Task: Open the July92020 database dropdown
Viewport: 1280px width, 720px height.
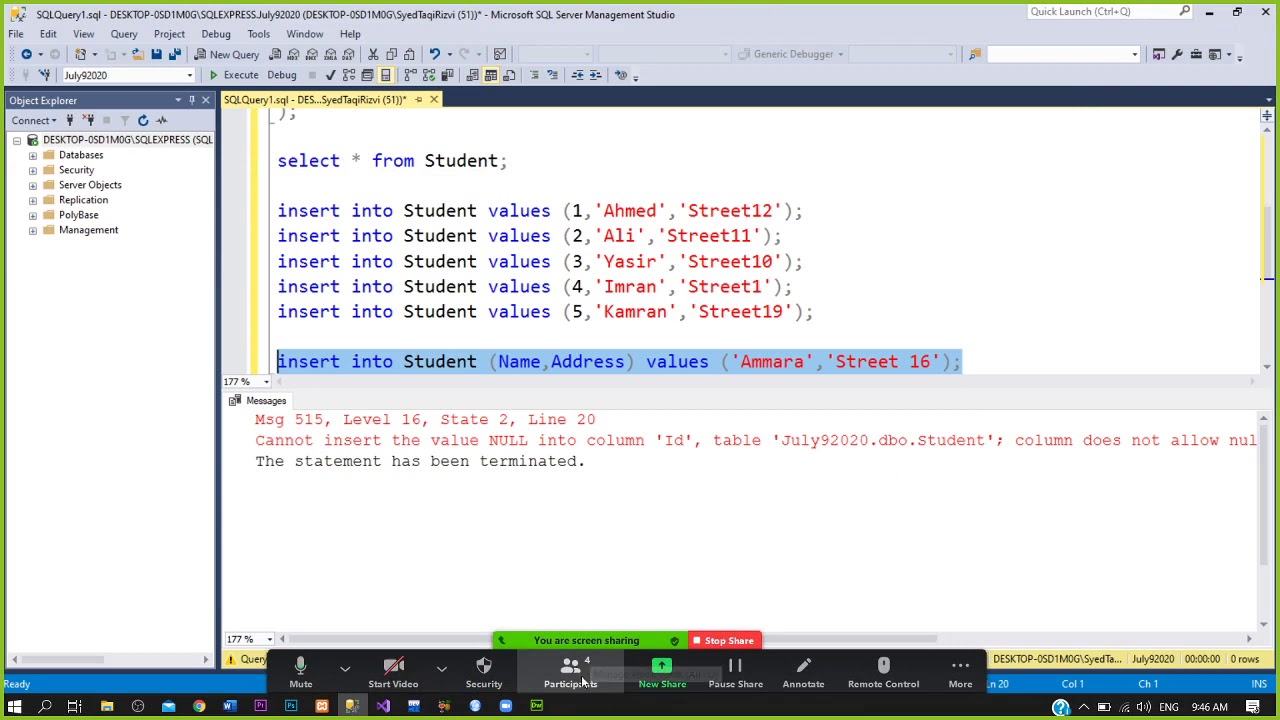Action: [189, 75]
